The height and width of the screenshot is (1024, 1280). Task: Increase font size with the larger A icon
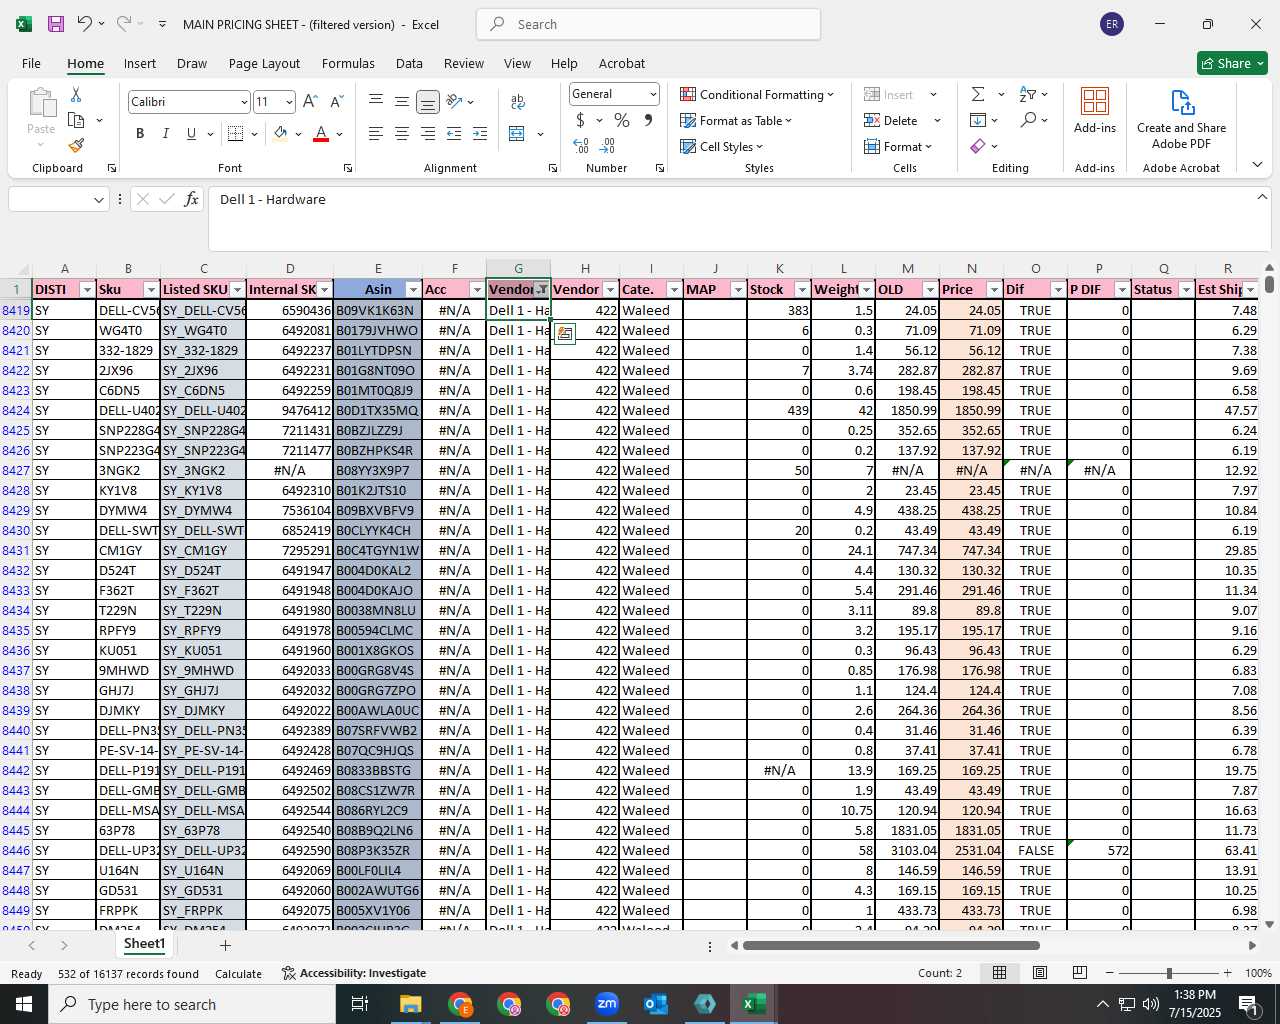coord(310,101)
